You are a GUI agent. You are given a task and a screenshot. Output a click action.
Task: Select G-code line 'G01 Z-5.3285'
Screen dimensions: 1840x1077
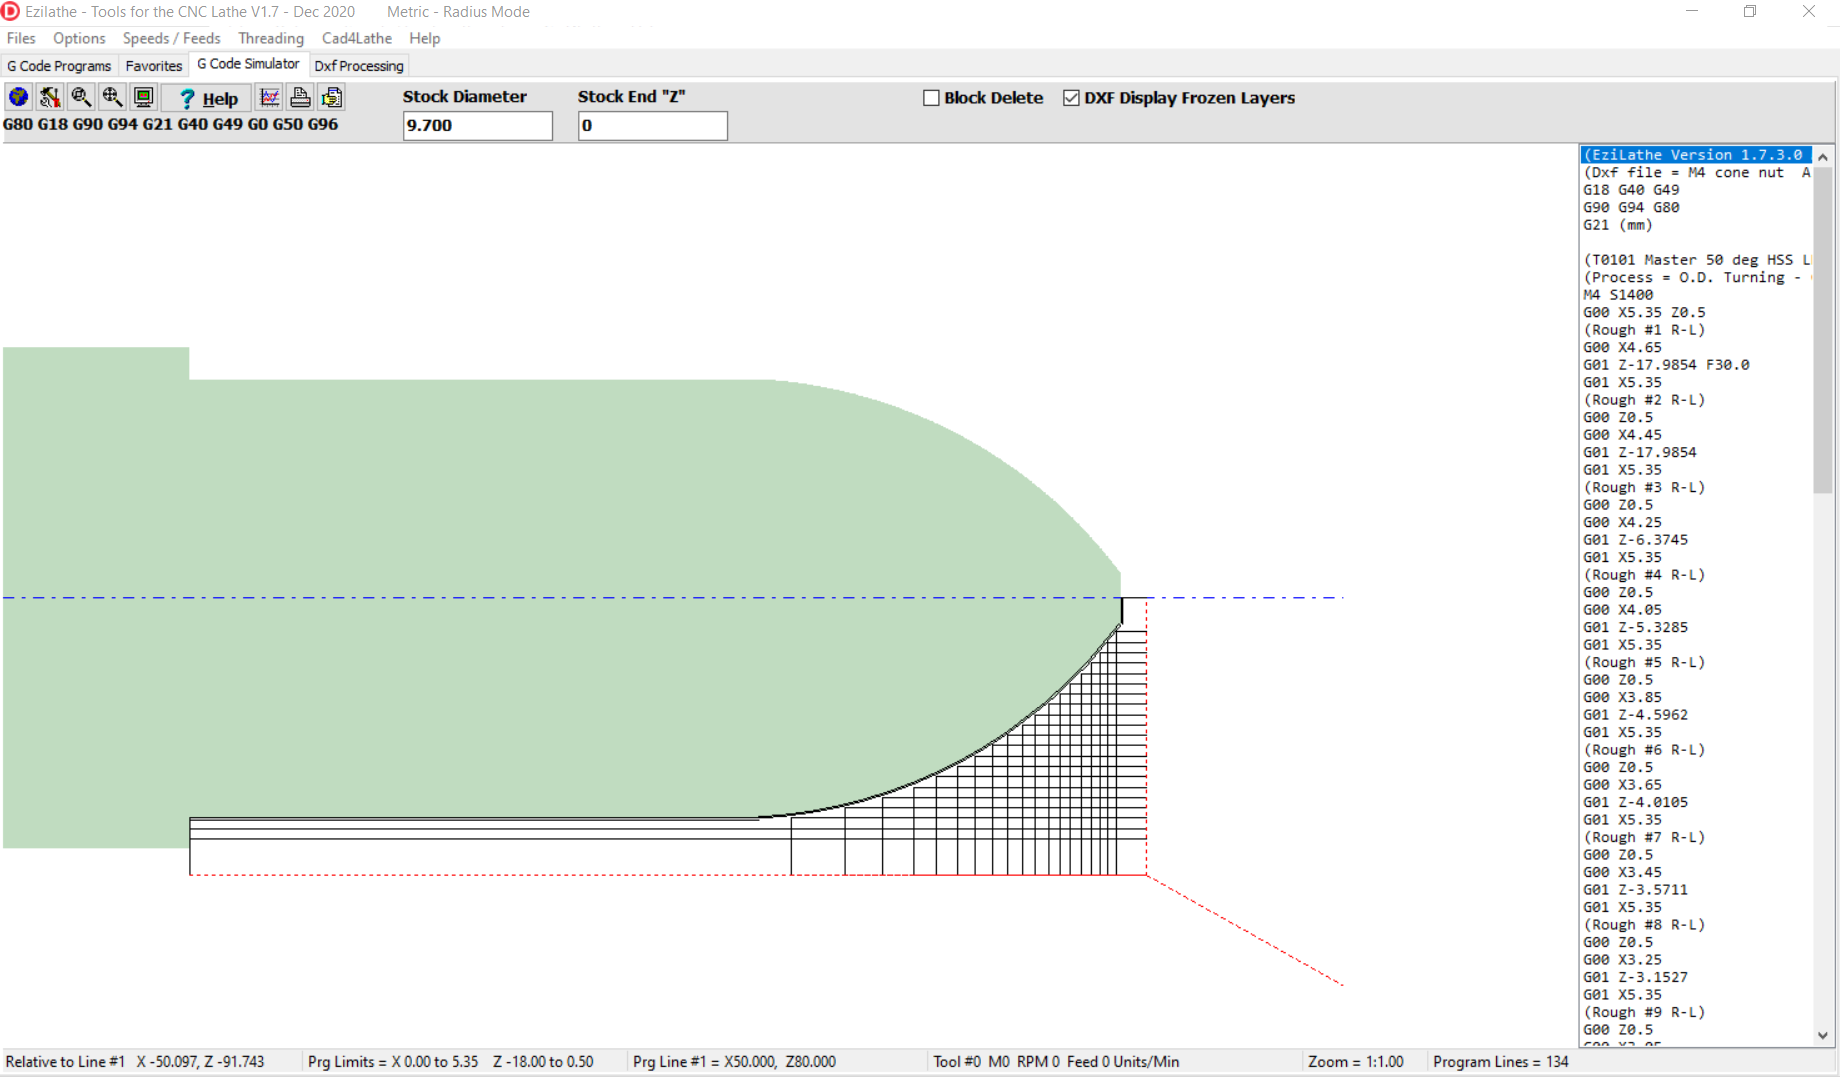coord(1635,628)
